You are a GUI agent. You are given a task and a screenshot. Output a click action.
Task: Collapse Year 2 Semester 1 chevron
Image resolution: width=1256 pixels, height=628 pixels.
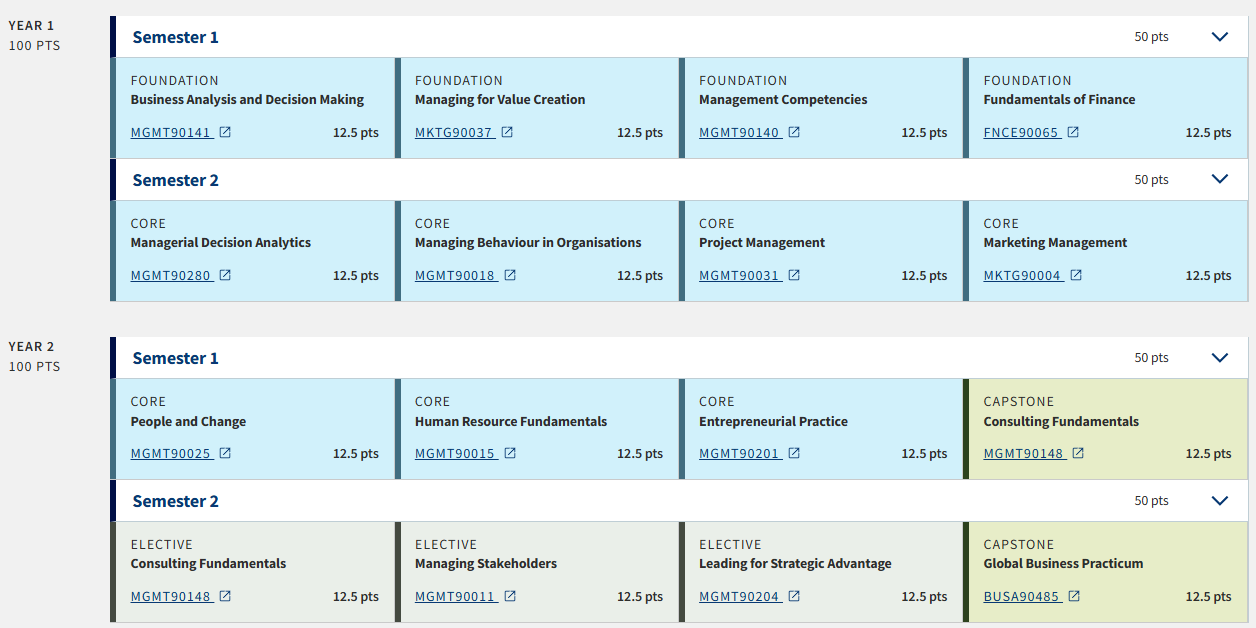1219,358
